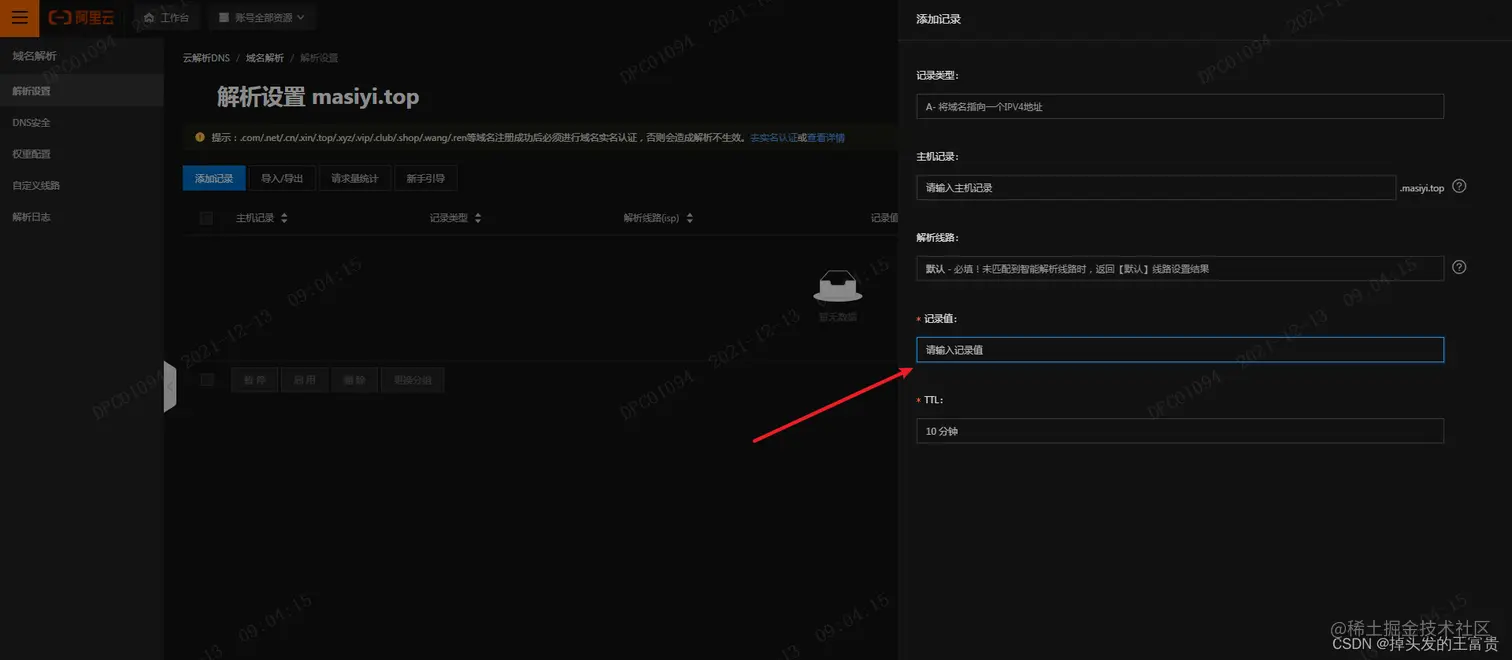The height and width of the screenshot is (660, 1512).
Task: Click the help icon next to 解析线路 field
Action: pyautogui.click(x=1458, y=267)
